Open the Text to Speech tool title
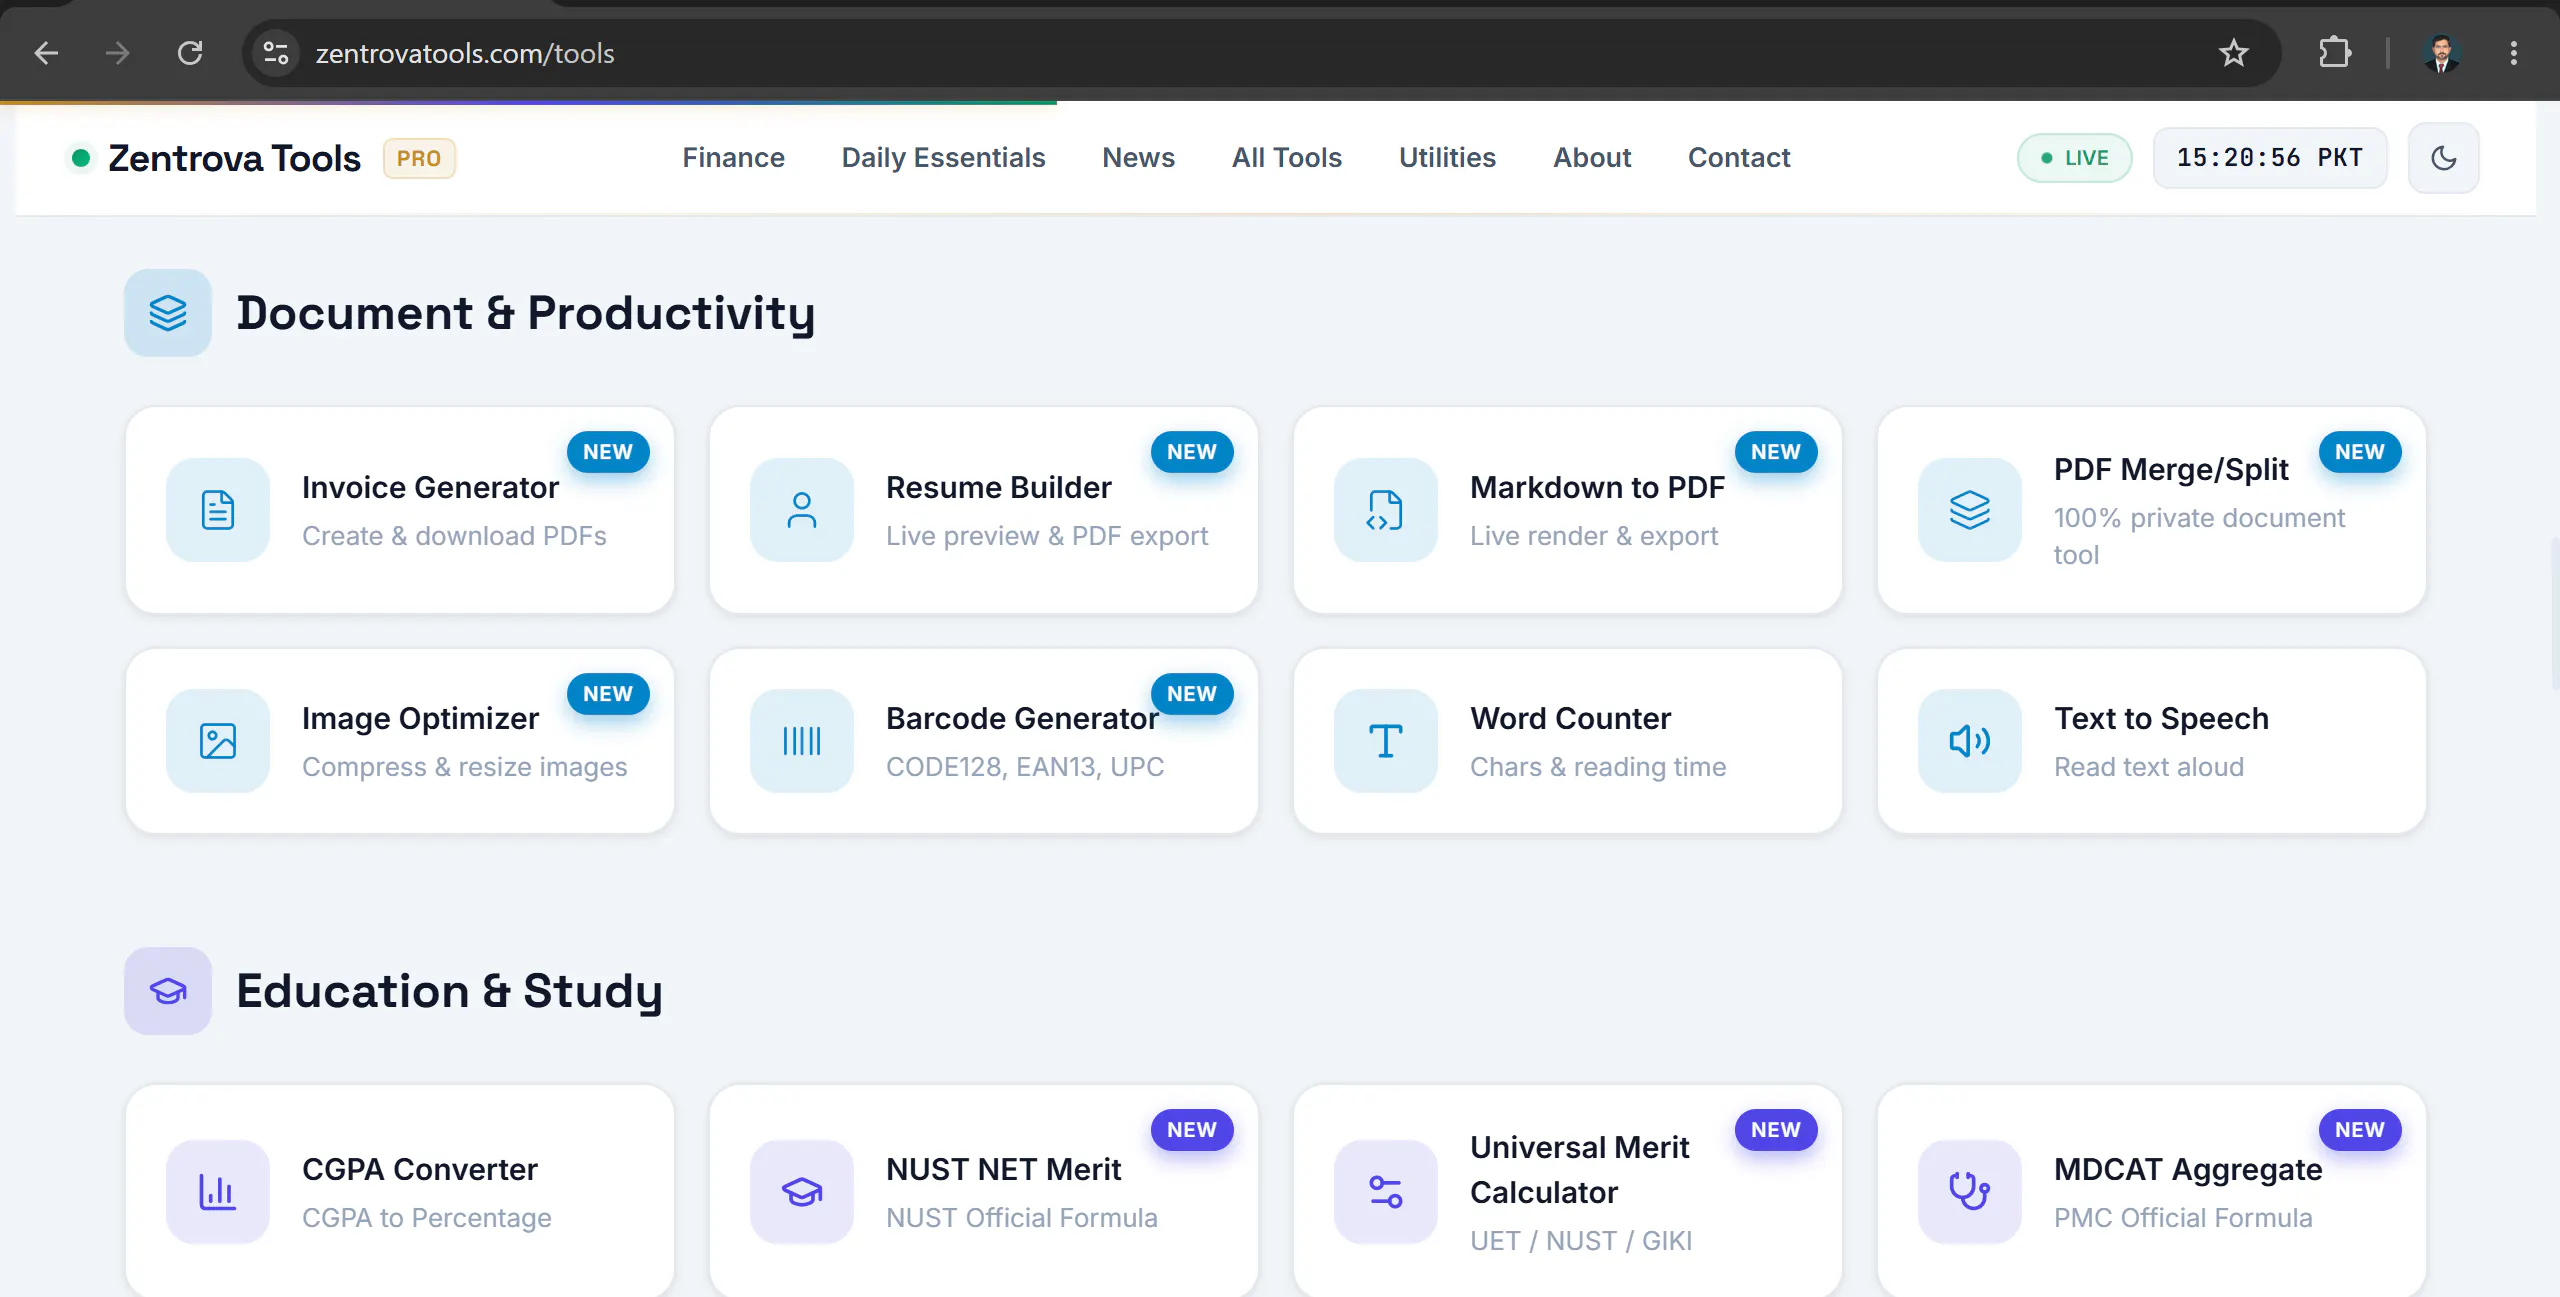 [x=2161, y=718]
